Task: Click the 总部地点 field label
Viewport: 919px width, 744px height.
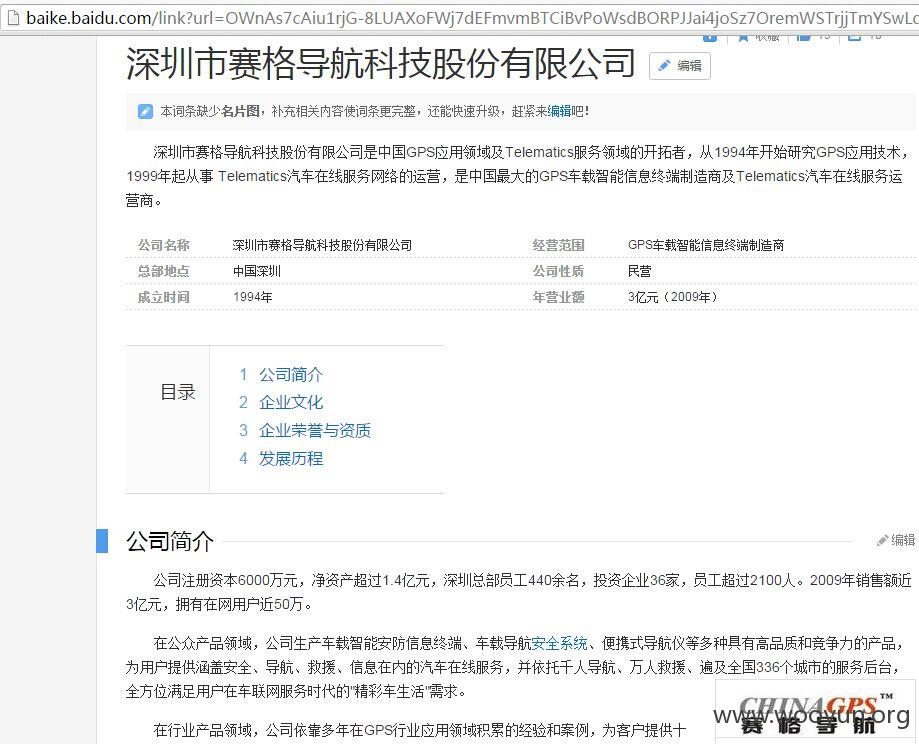Action: tap(164, 271)
